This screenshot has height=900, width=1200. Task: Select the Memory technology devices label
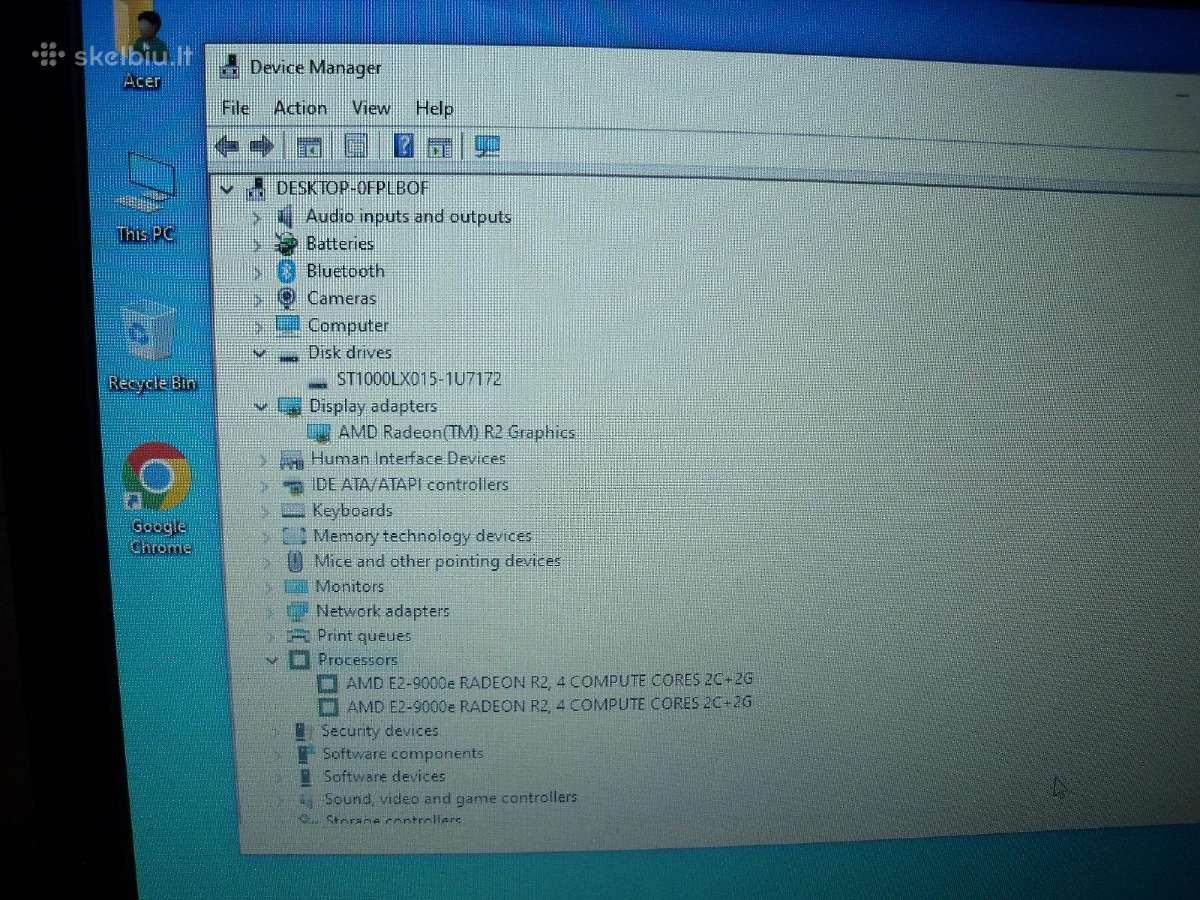pos(422,536)
